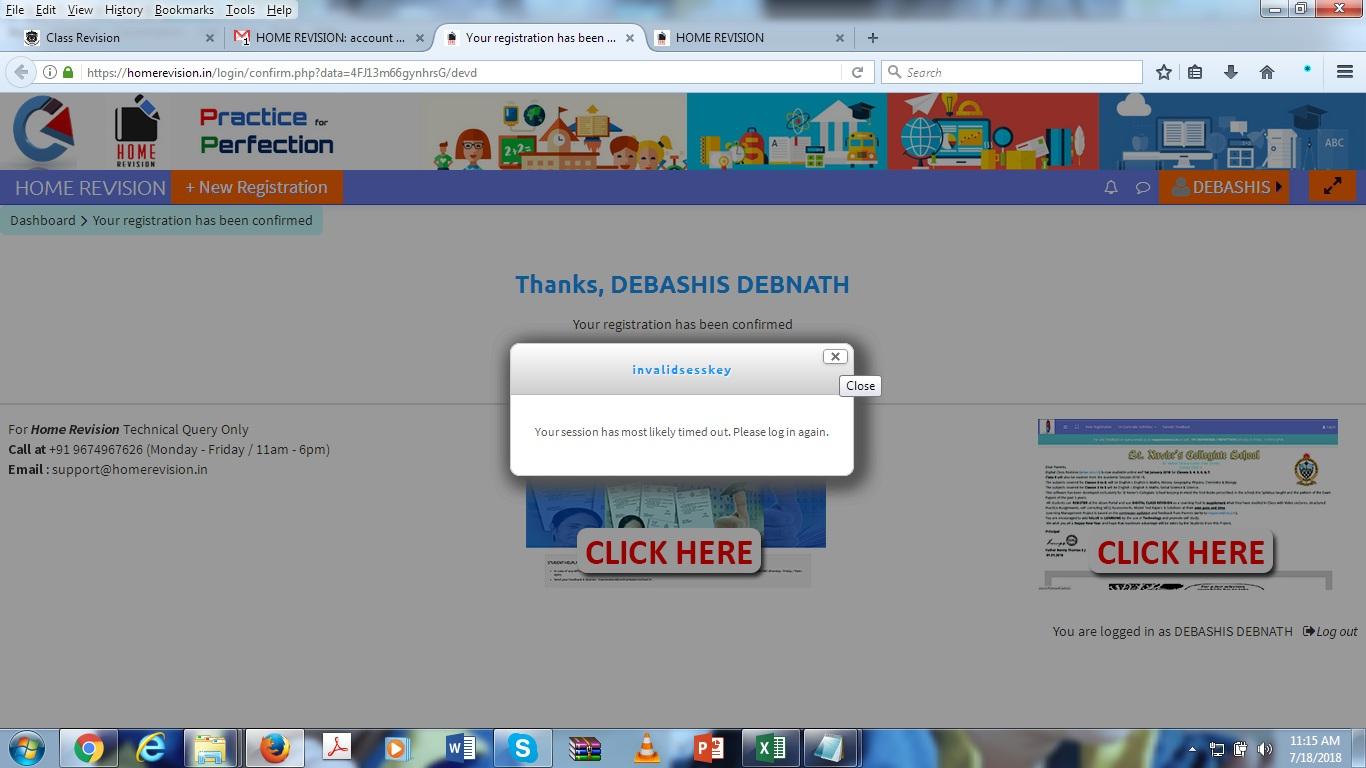Viewport: 1366px width, 768px height.
Task: Show hidden system tray icons arrow
Action: point(1192,749)
